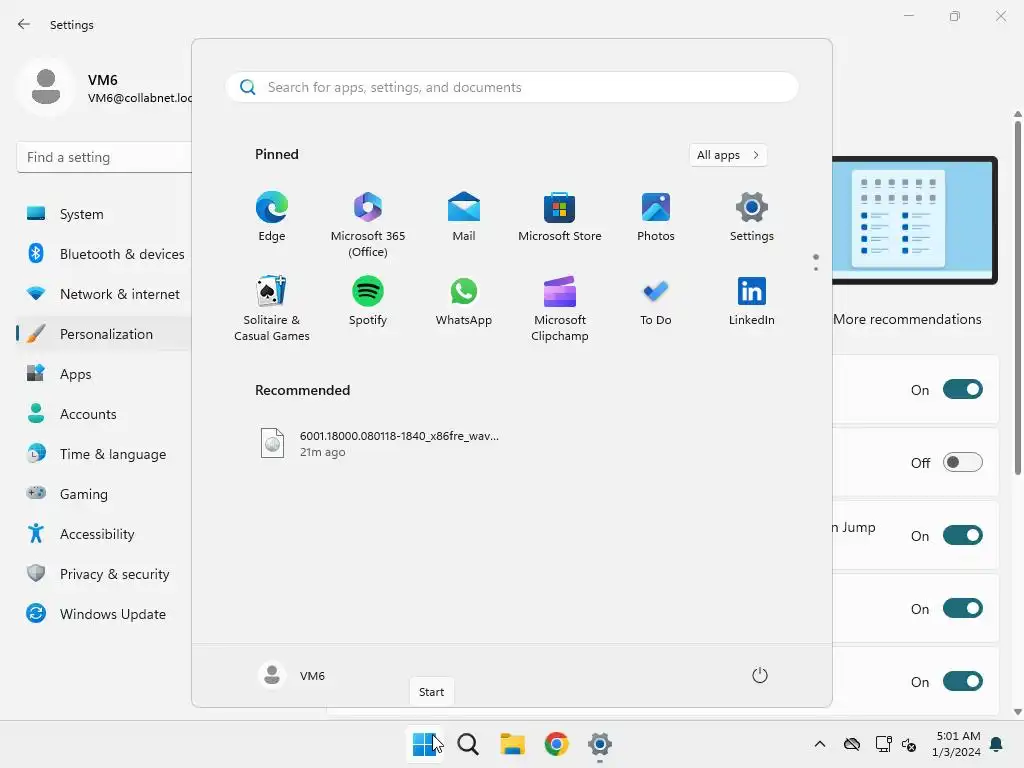Open network display tray icon
Viewport: 1024px width, 768px height.
[883, 744]
